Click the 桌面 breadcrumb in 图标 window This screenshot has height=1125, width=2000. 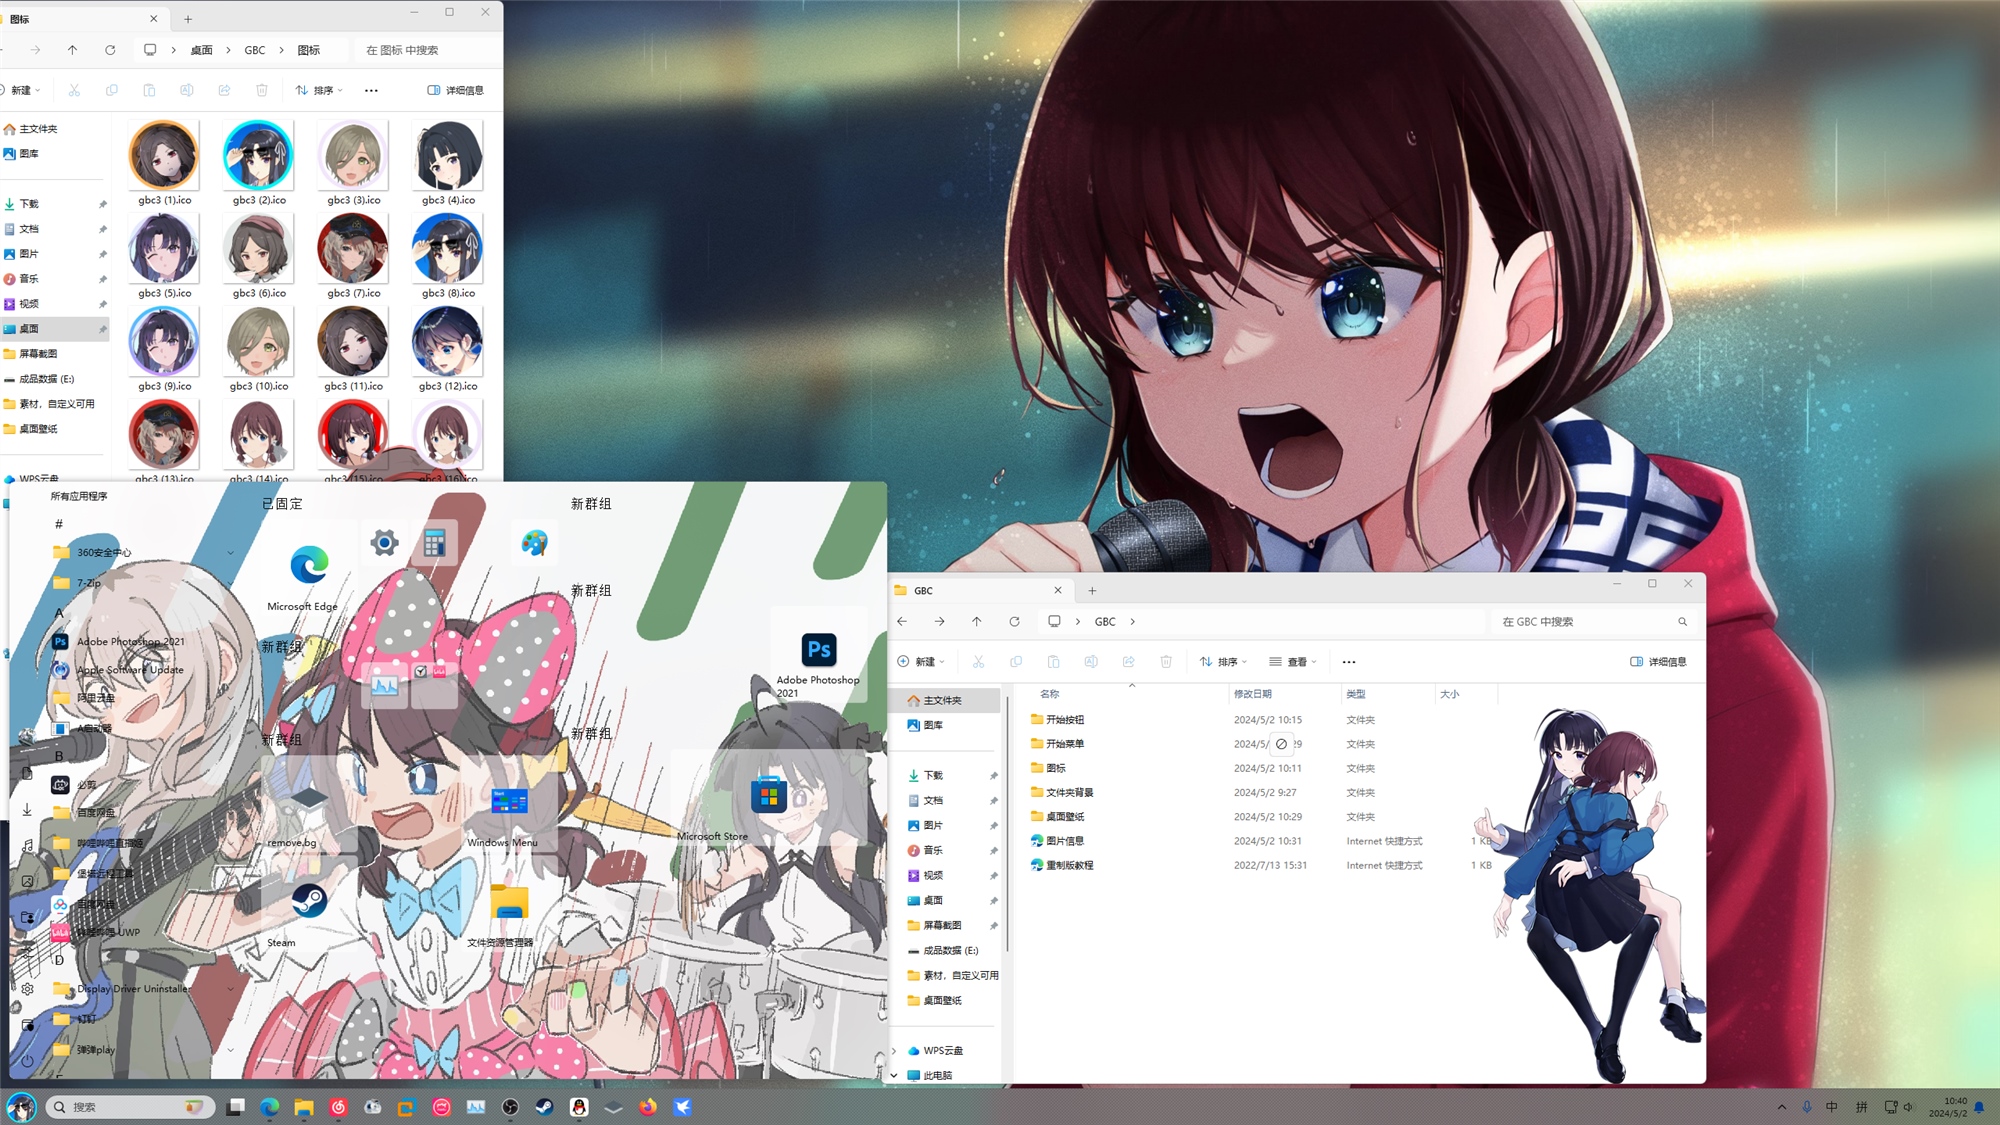(x=201, y=50)
